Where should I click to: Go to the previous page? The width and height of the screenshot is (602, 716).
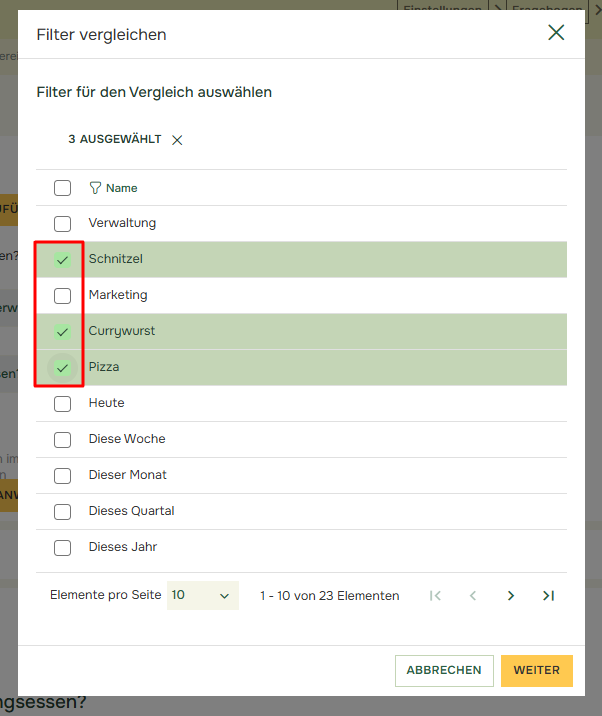point(473,595)
